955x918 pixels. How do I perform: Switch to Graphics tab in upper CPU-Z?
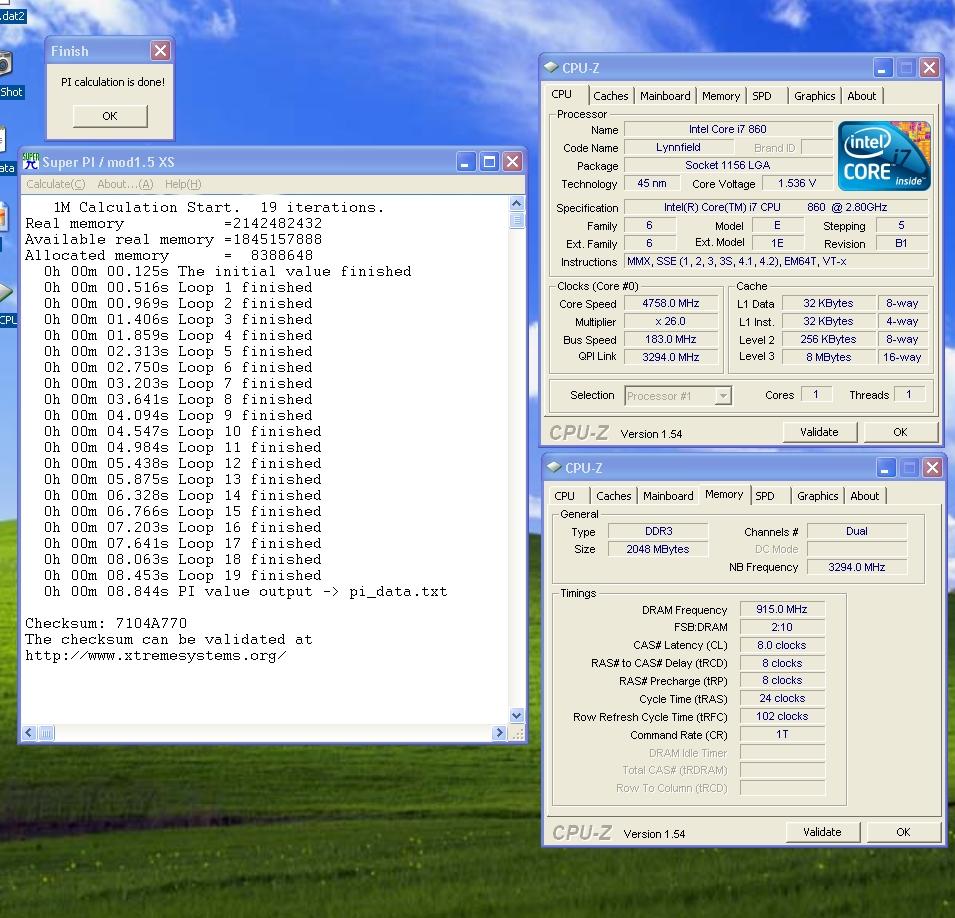814,96
